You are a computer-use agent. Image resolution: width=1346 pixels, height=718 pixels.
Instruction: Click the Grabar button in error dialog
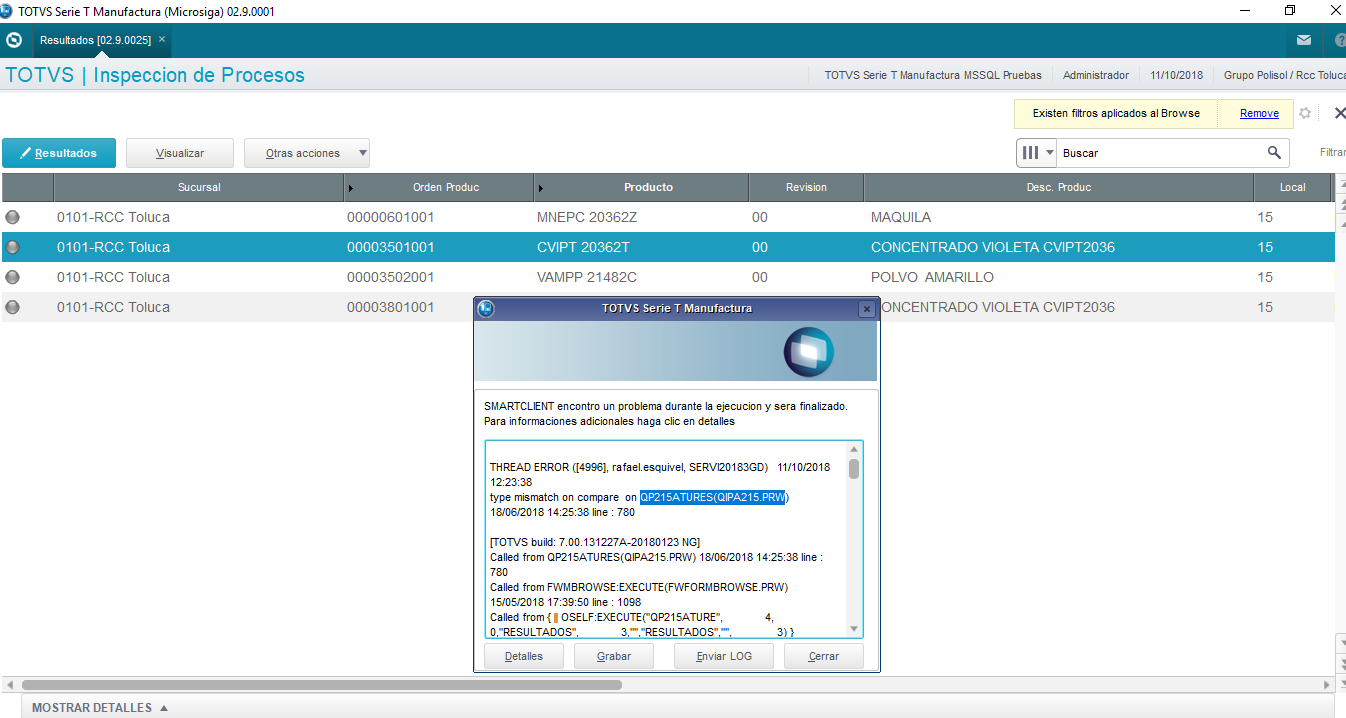(614, 656)
